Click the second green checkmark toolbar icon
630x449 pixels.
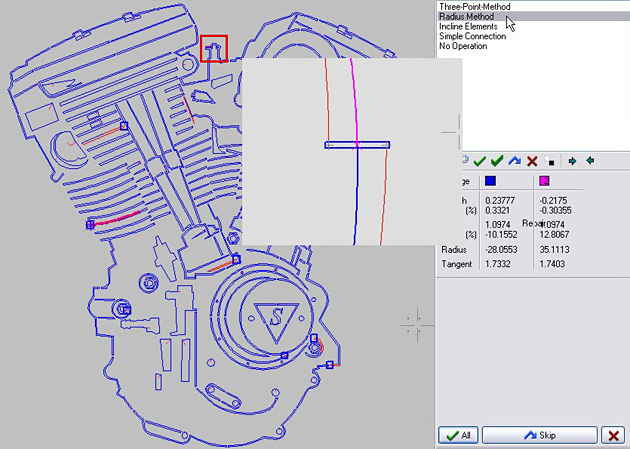tap(497, 161)
